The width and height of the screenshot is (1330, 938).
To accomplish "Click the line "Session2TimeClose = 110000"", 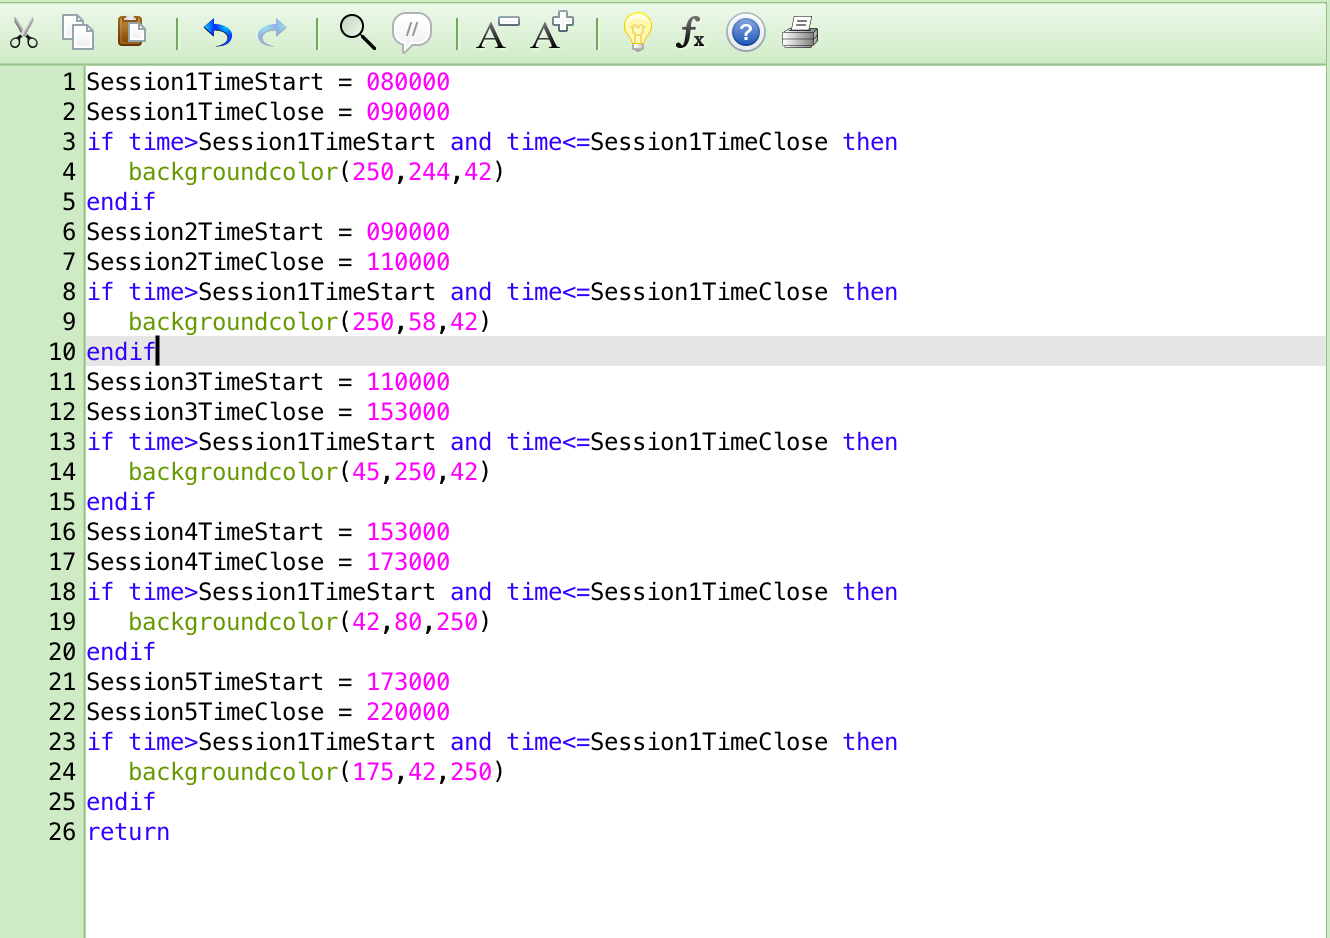I will click(268, 262).
